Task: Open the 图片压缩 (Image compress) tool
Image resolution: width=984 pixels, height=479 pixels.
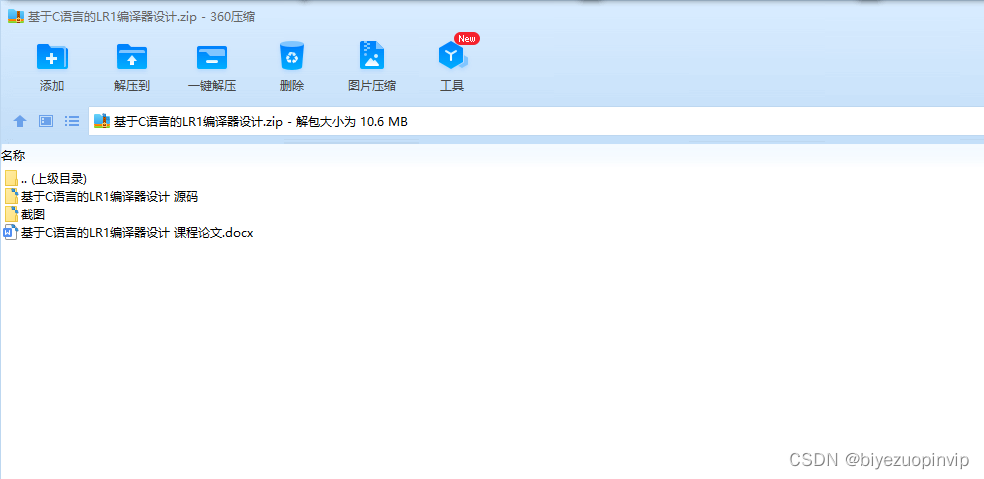Action: 372,56
